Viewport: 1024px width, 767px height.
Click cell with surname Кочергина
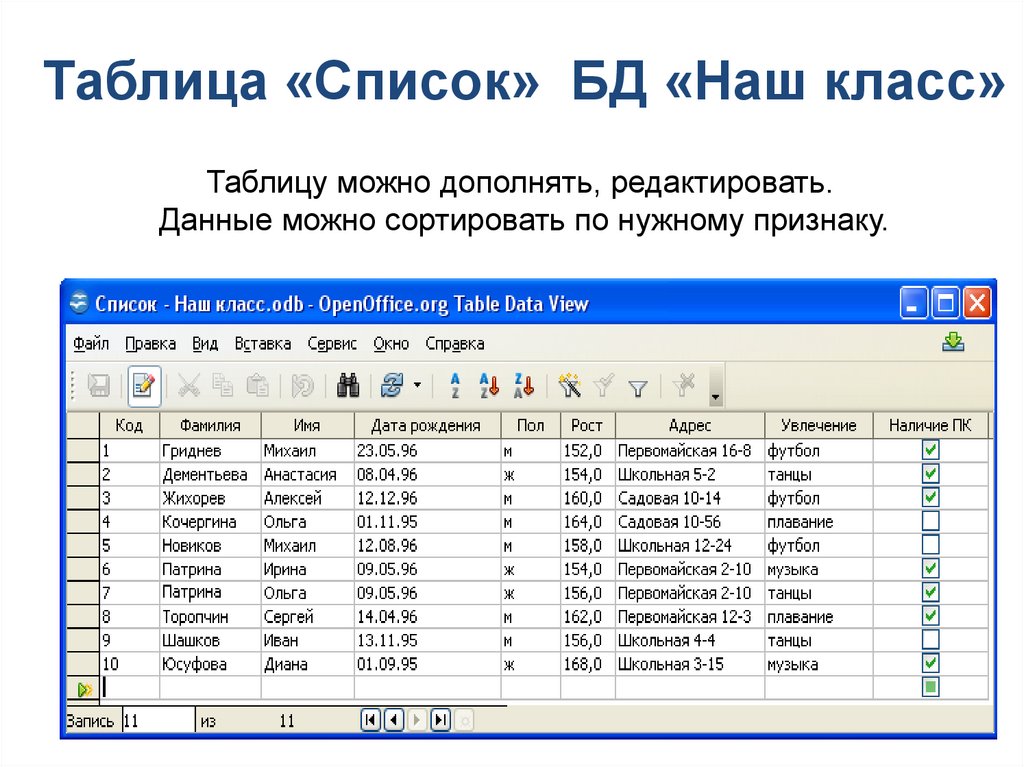pos(210,521)
